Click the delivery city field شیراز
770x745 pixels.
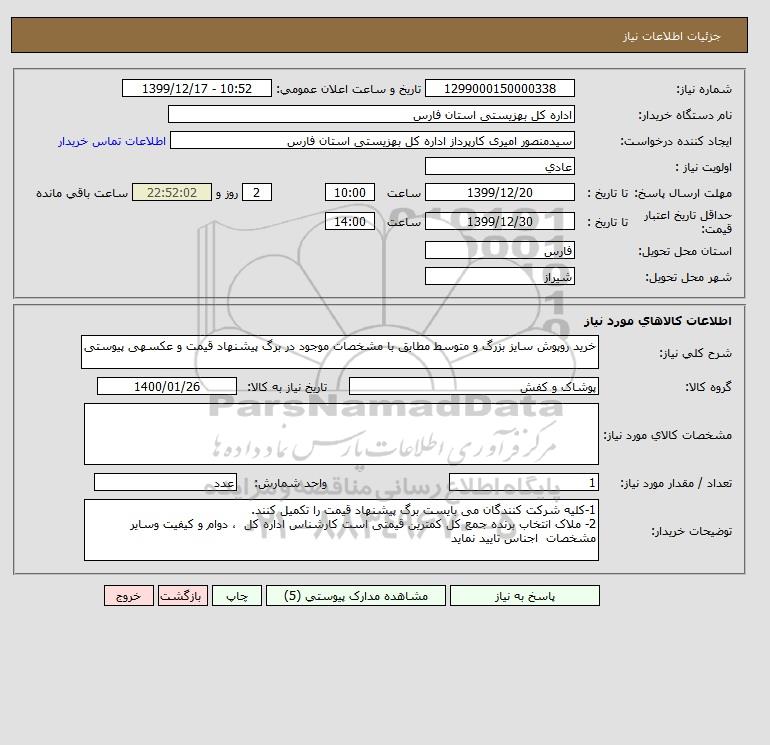(499, 276)
